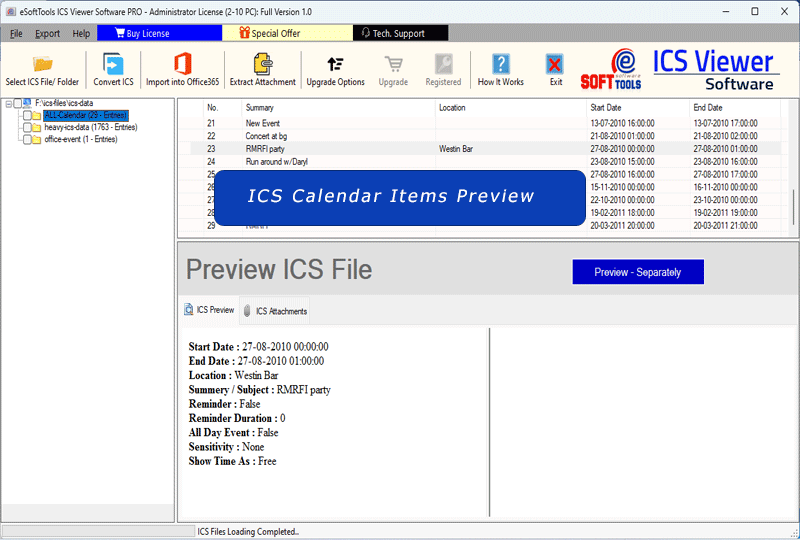Viewport: 800px width, 540px height.
Task: Open Select ICS File/Folder tool
Action: 42,70
